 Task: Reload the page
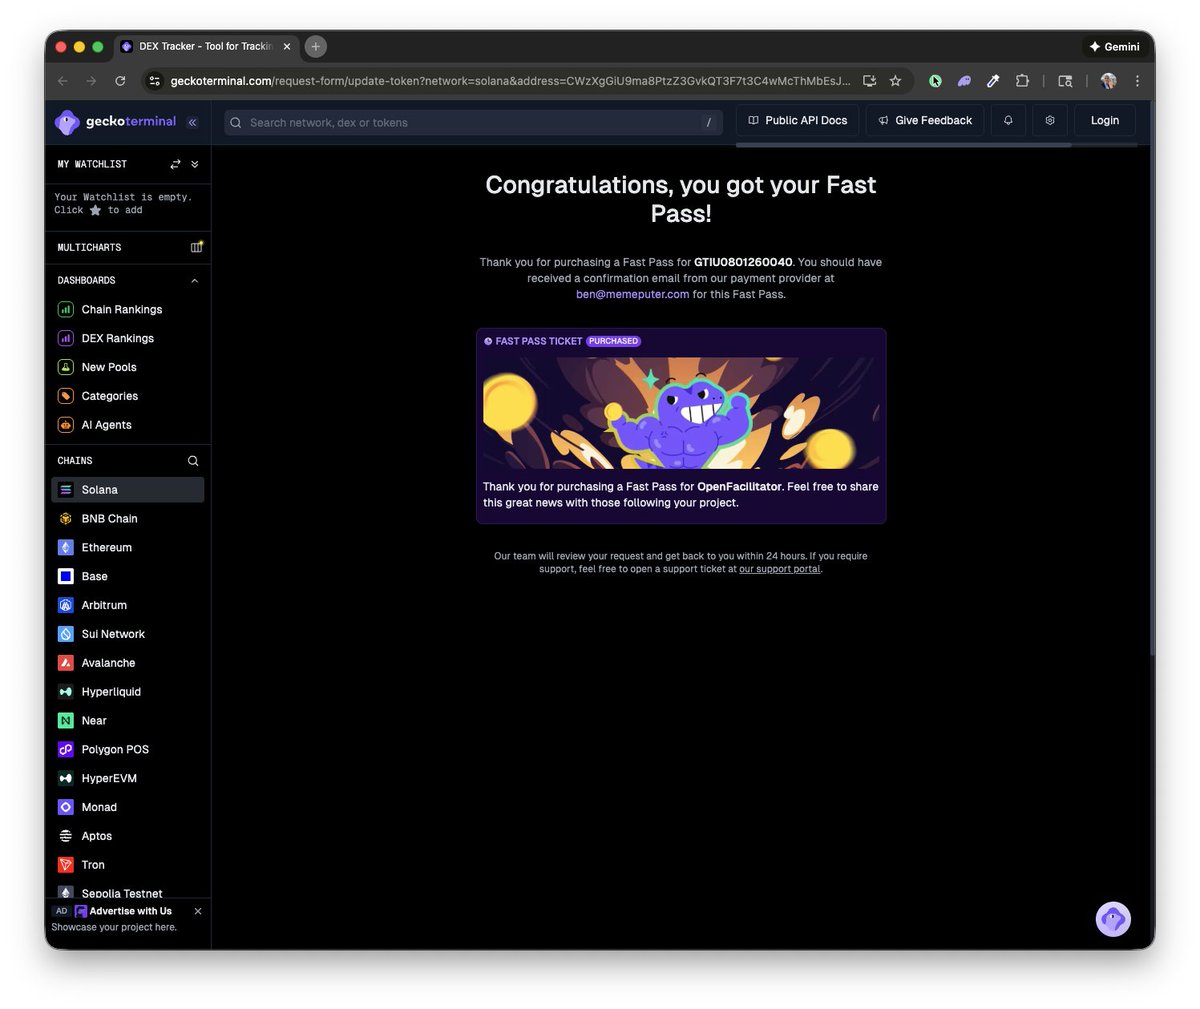click(x=120, y=81)
